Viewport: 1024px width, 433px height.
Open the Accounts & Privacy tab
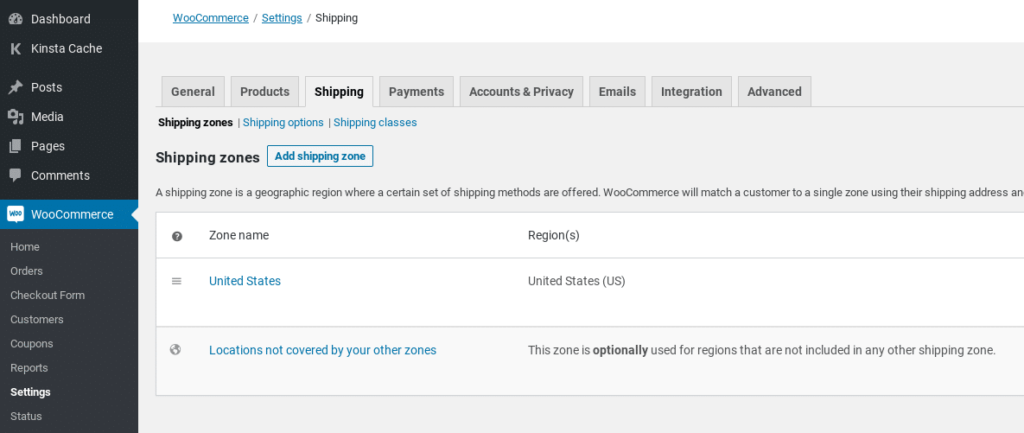click(521, 92)
